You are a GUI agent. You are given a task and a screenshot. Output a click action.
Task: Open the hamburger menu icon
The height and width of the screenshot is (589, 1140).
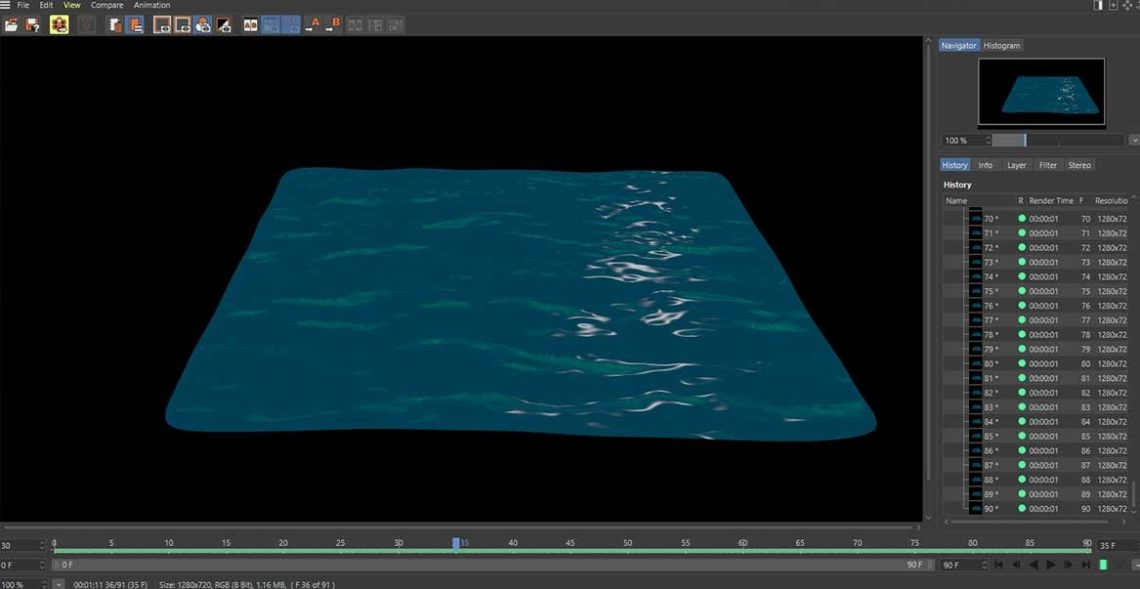click(6, 5)
